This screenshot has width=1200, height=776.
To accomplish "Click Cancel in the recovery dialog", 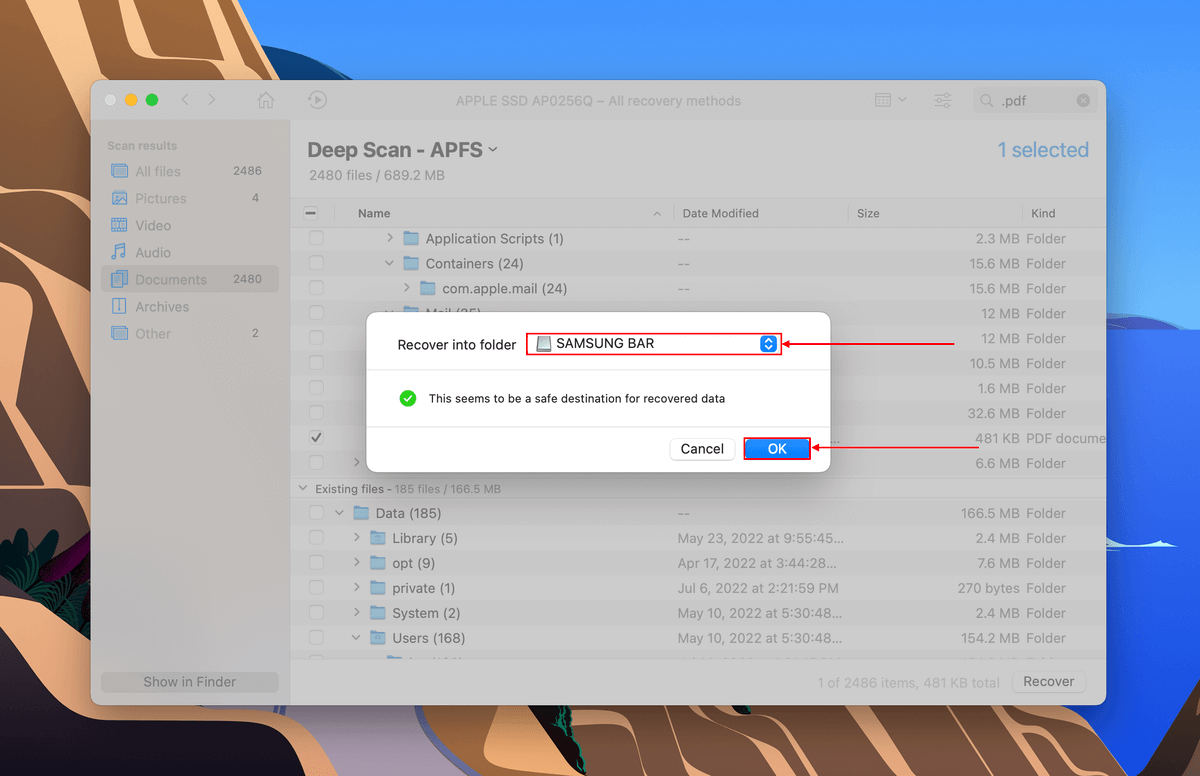I will 702,449.
